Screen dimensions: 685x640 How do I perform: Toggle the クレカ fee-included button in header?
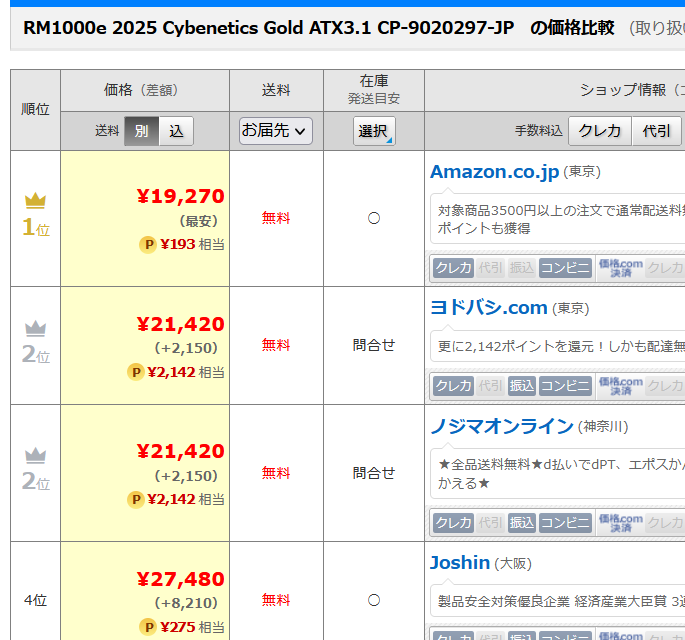point(600,131)
